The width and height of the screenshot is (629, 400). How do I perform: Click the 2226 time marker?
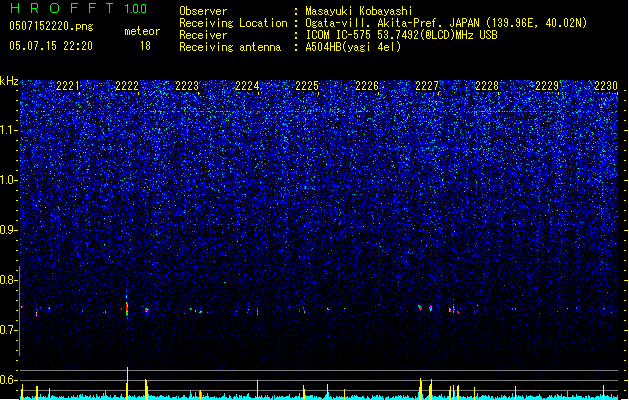click(367, 86)
